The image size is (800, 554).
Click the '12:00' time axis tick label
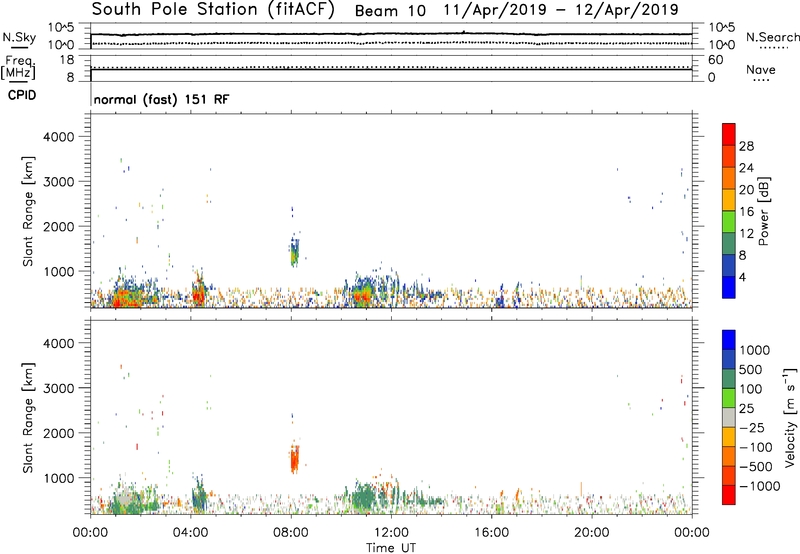tap(391, 533)
